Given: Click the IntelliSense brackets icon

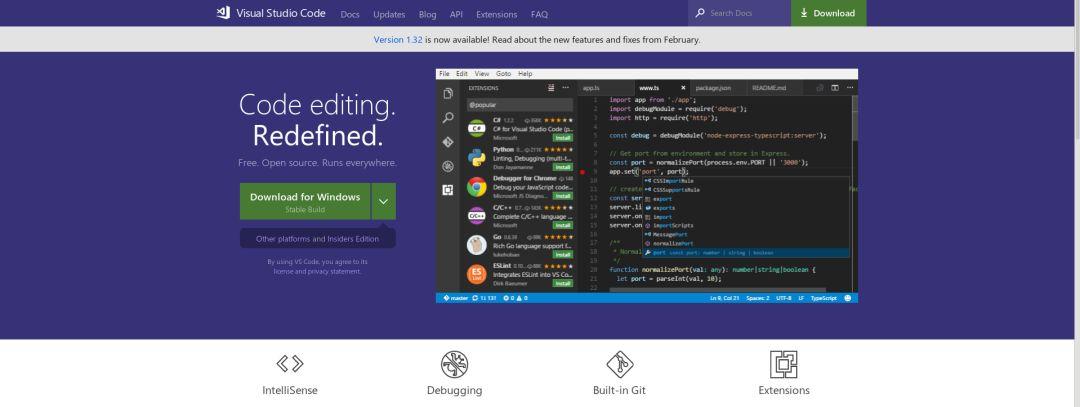Looking at the screenshot, I should [x=290, y=363].
